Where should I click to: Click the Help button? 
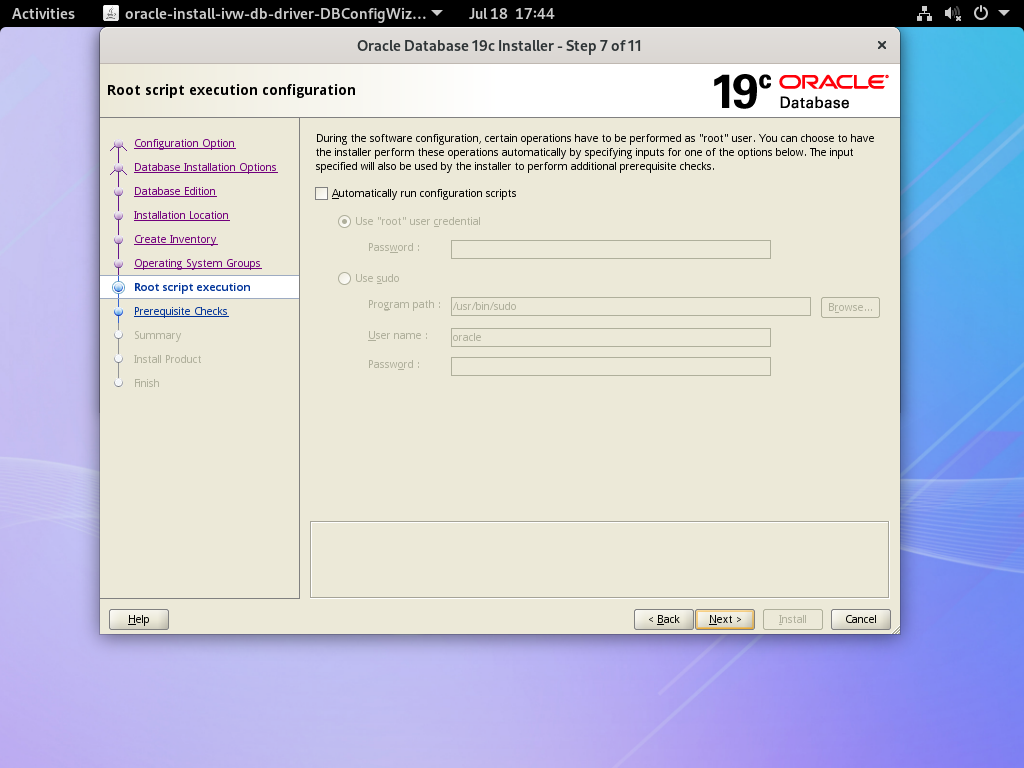coord(138,619)
